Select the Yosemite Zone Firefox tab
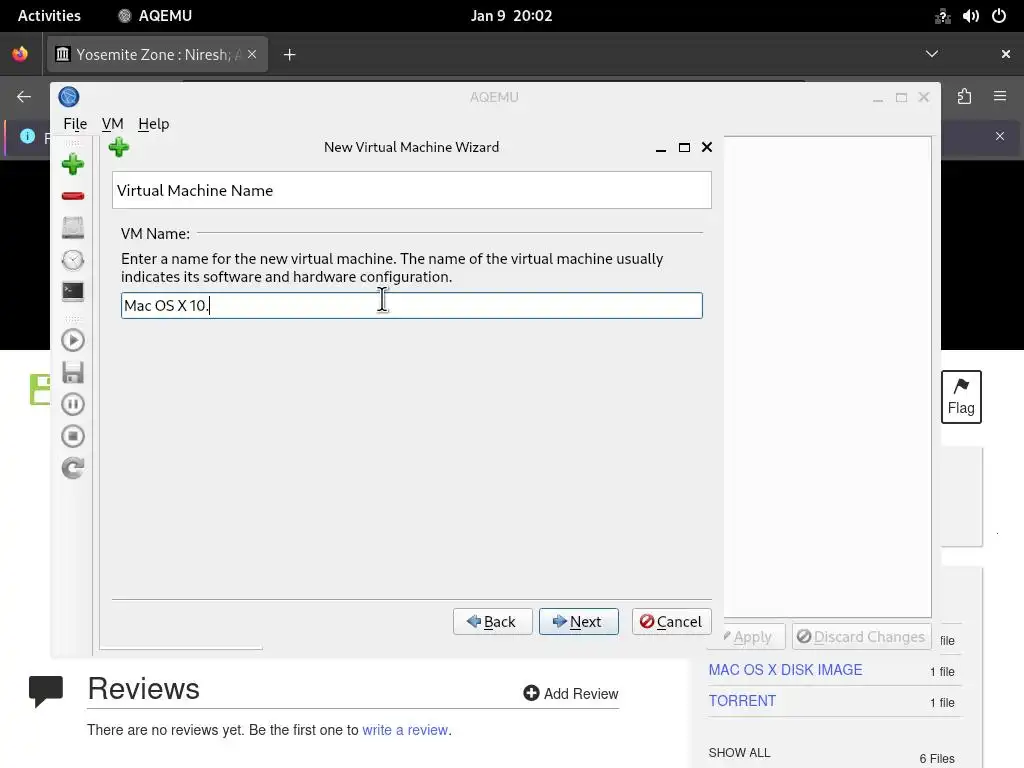Screen dimensions: 1024x768 click(x=157, y=54)
